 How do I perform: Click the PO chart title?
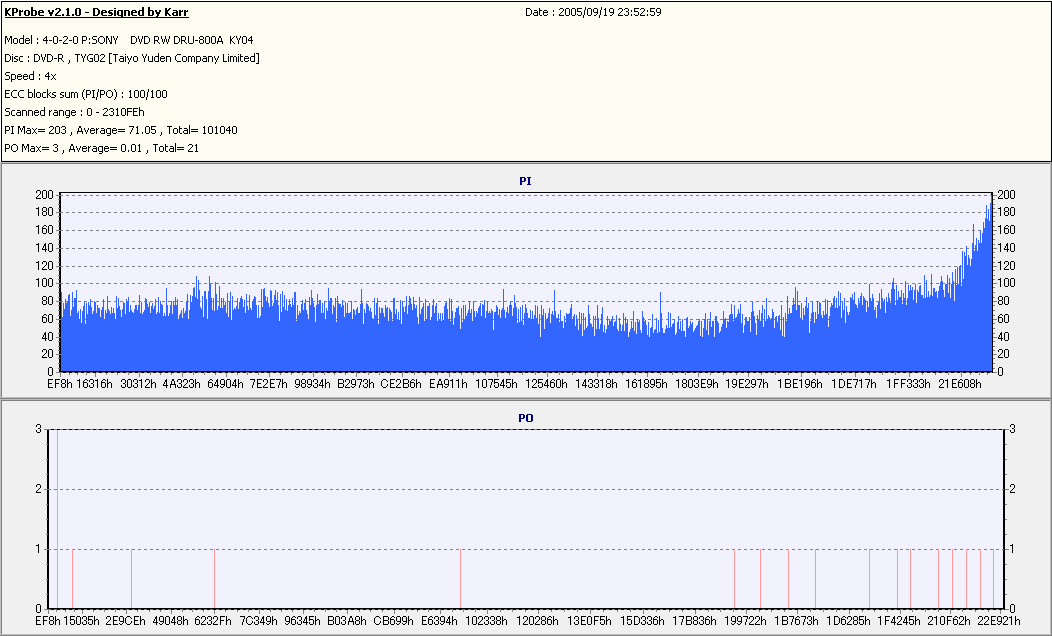click(525, 418)
